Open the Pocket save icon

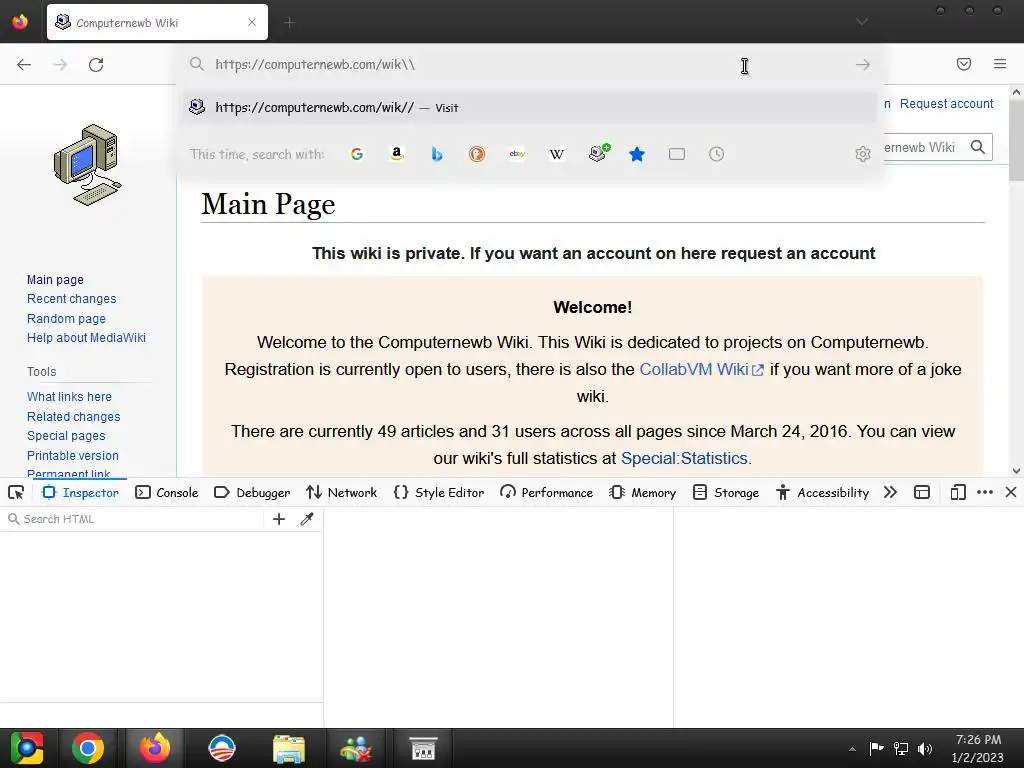(x=964, y=64)
